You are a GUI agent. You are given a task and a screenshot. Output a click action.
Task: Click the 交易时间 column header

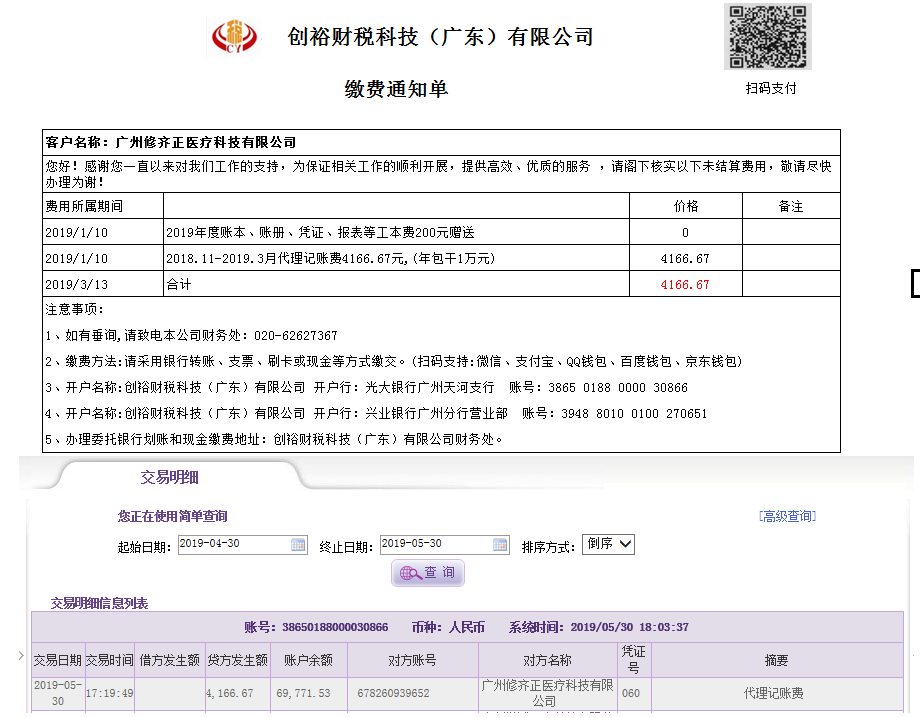coord(110,661)
